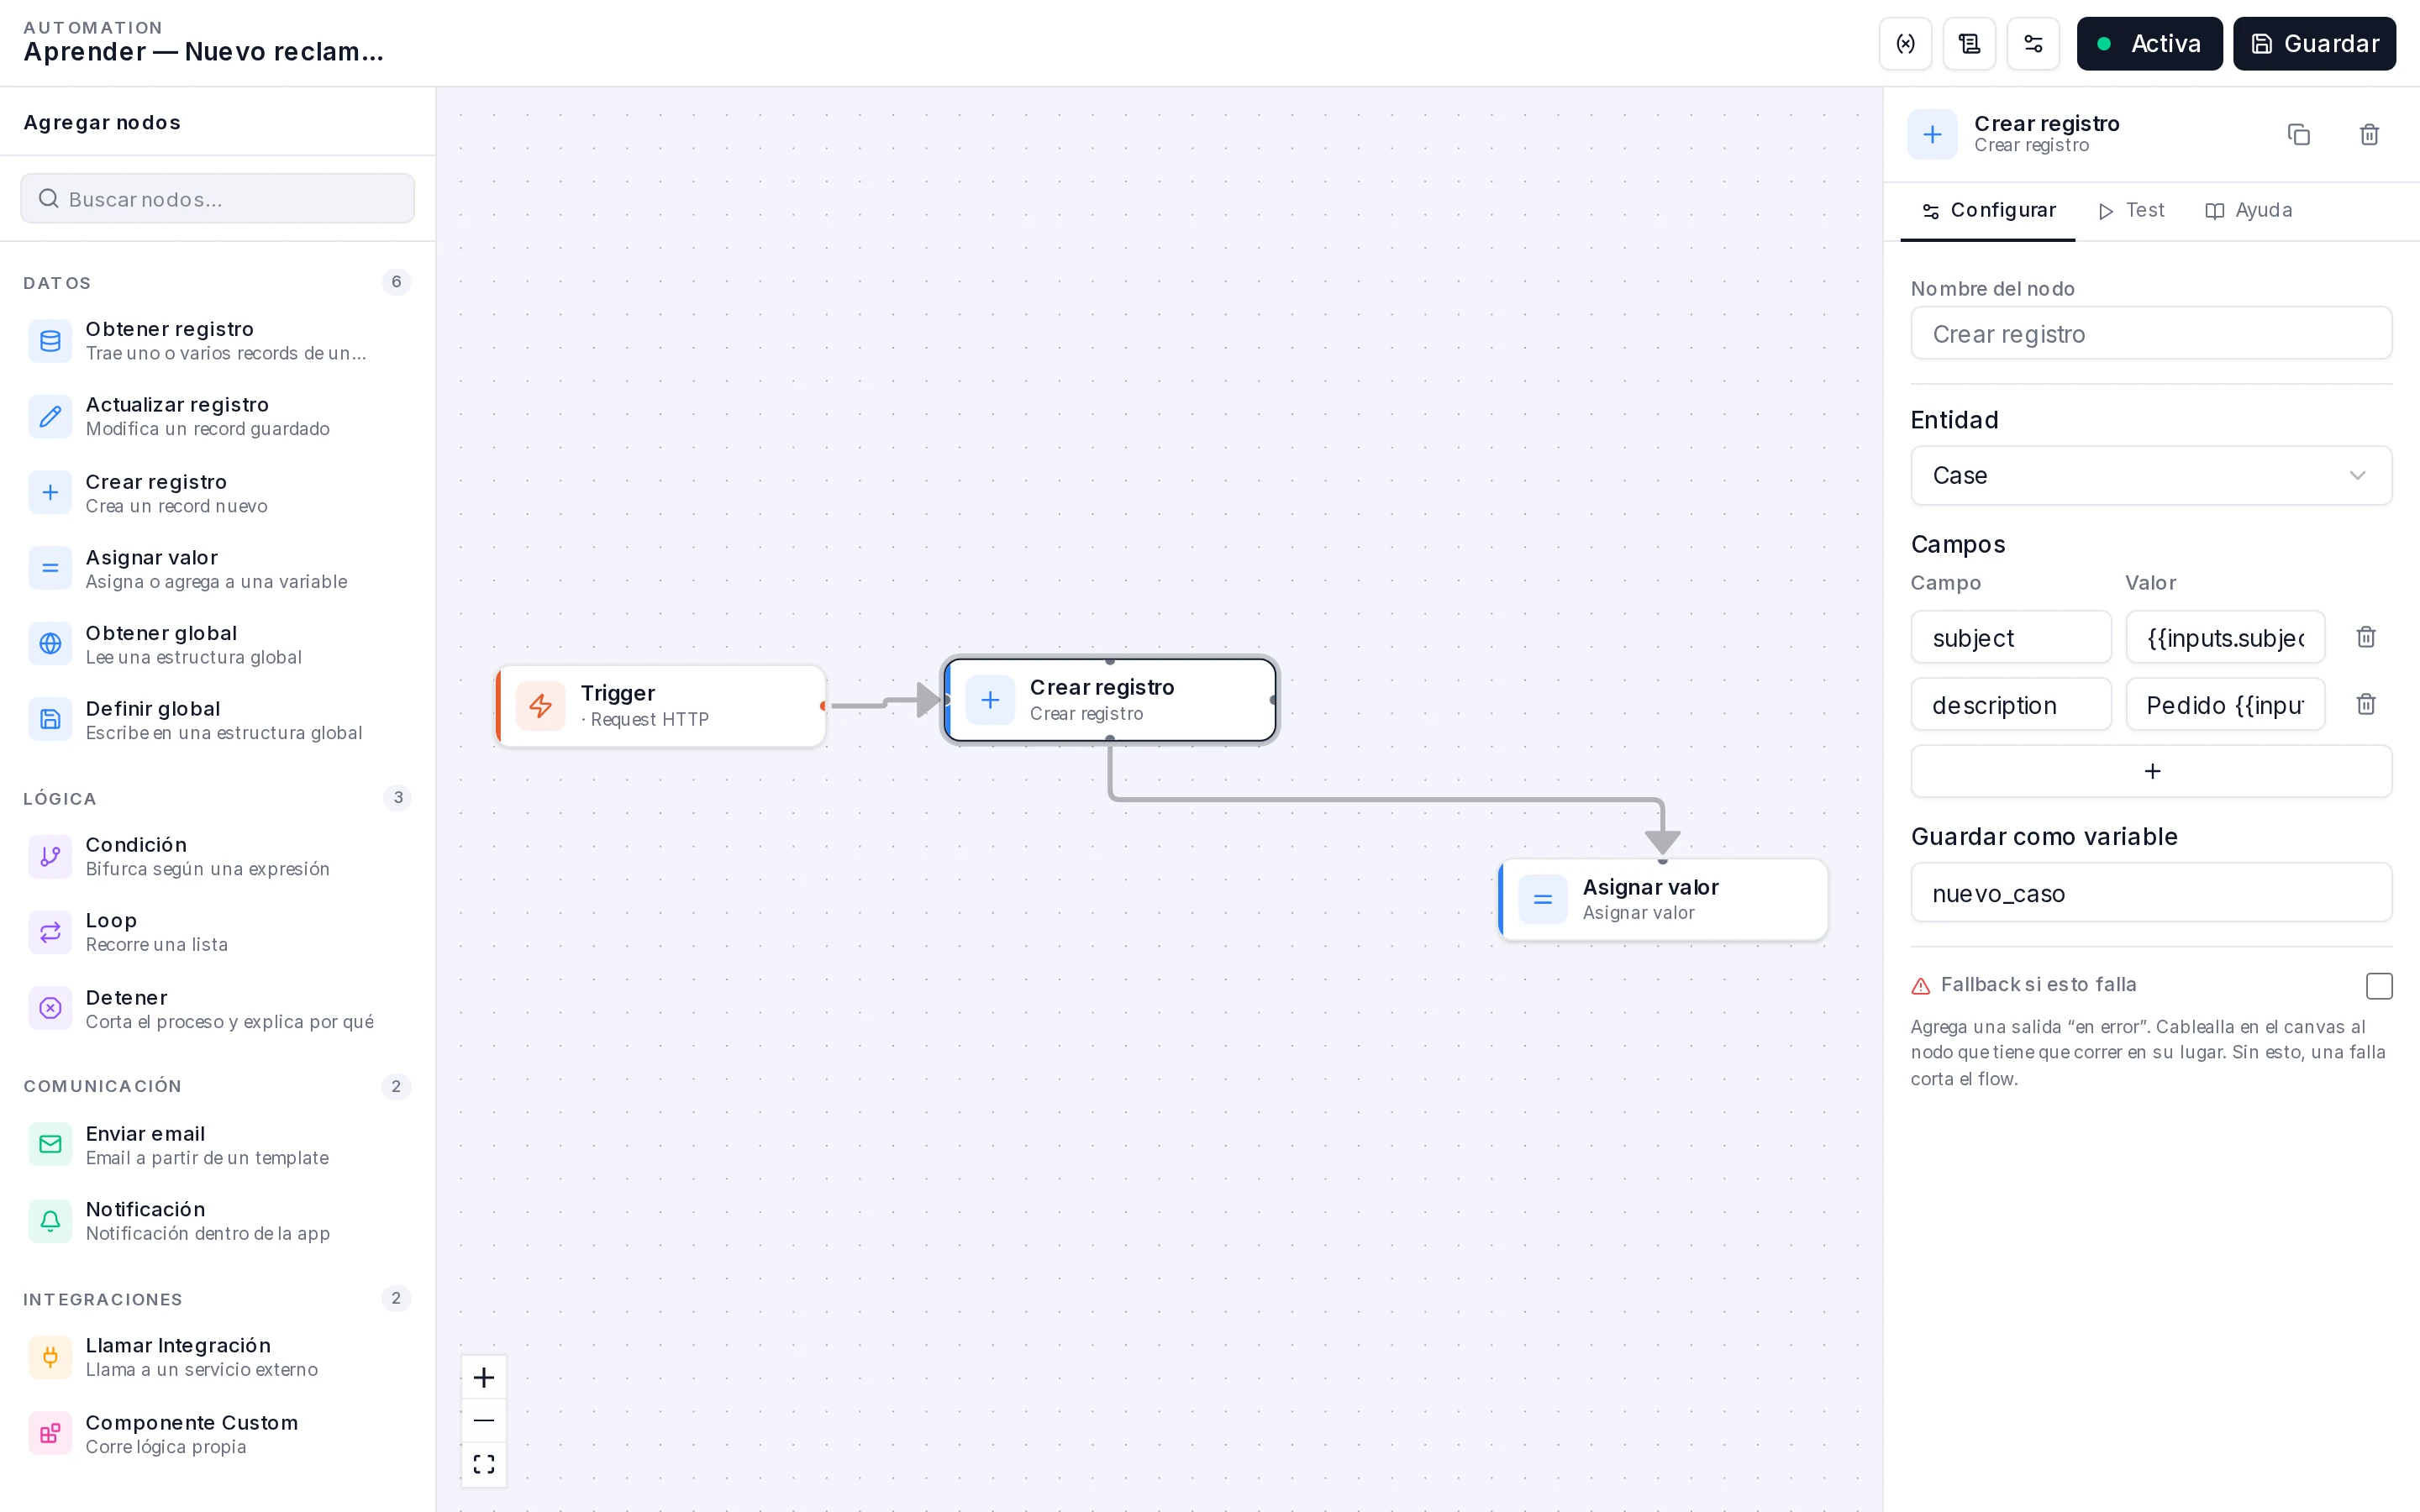Add Actualizar registro node from palette
Image resolution: width=2420 pixels, height=1512 pixels.
(218, 416)
